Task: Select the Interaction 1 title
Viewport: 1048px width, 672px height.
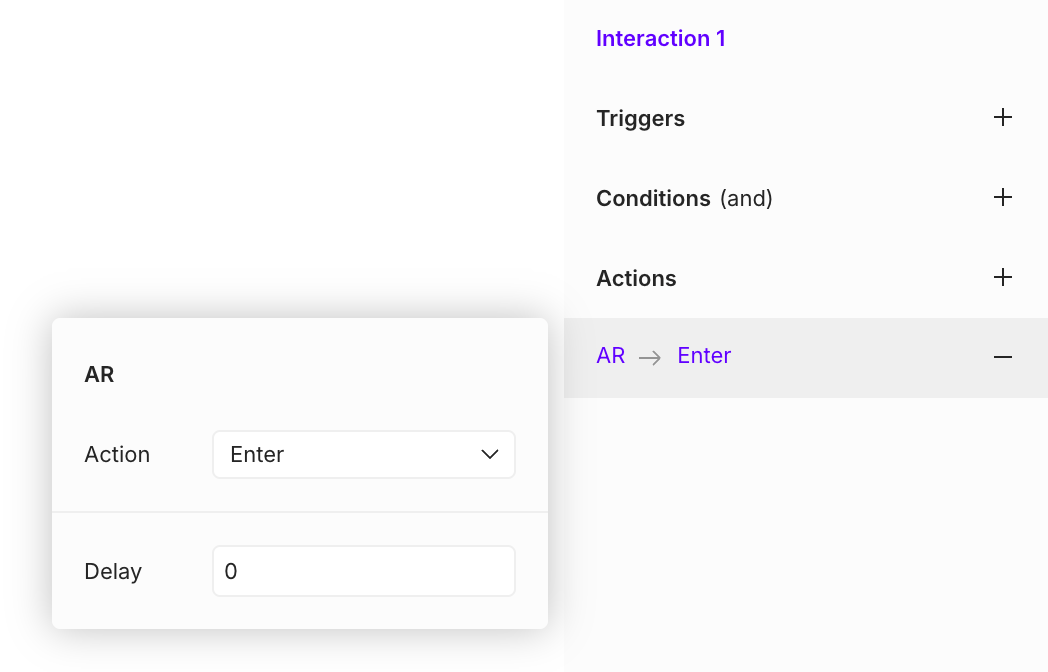Action: (660, 39)
